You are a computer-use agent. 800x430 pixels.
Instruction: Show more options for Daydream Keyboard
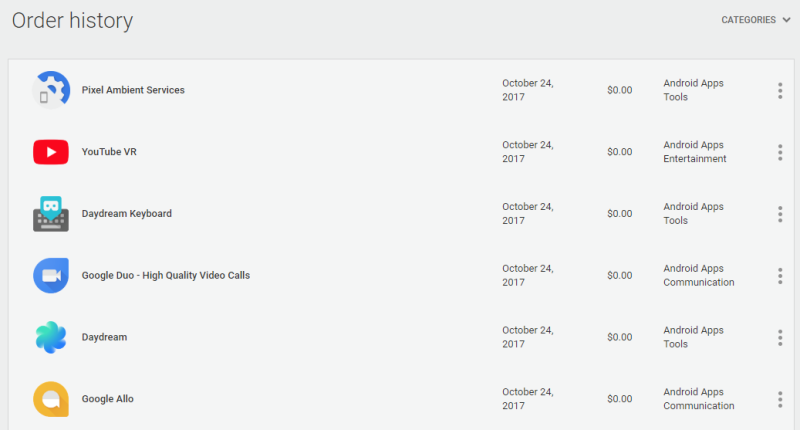point(780,214)
